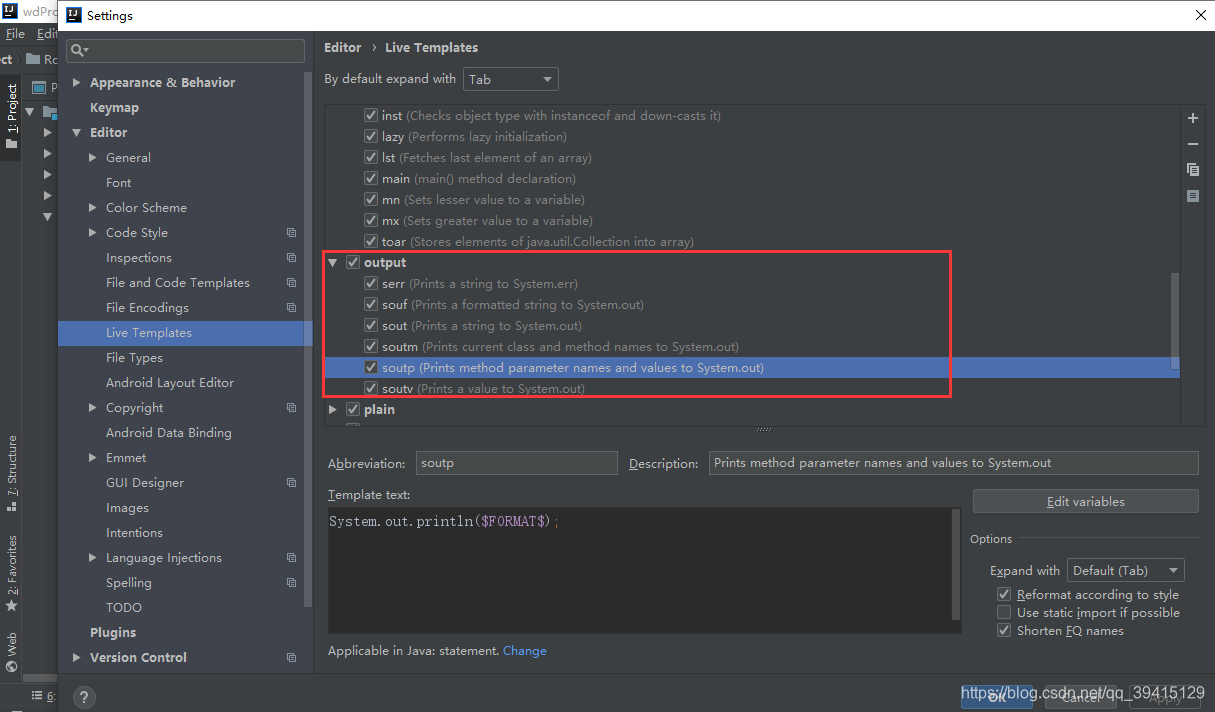Select Live Templates in settings tree
This screenshot has width=1215, height=712.
point(185,333)
